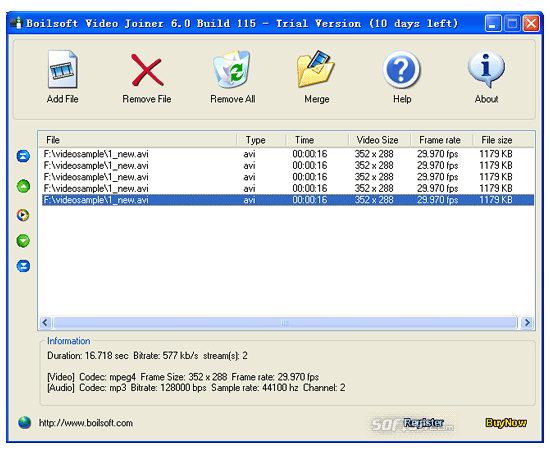
Task: Open Help via question mark icon
Action: (x=401, y=69)
